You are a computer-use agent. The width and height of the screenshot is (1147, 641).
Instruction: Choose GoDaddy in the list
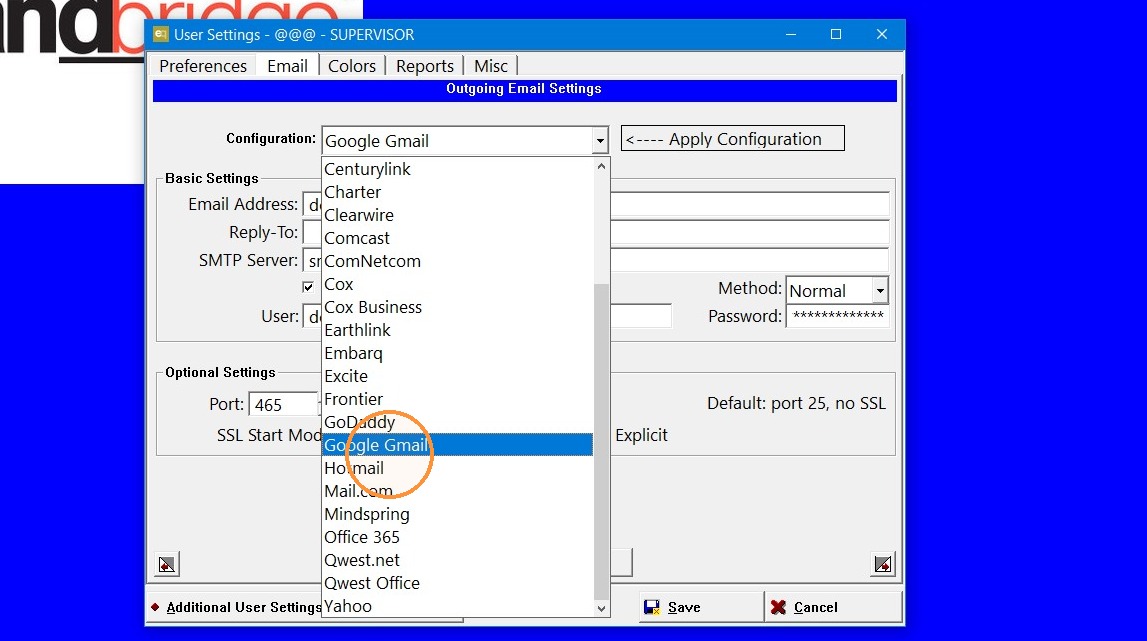point(458,422)
